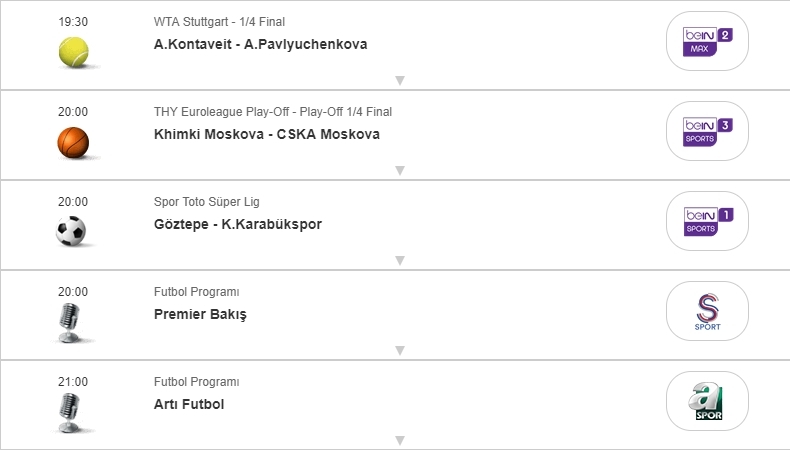Open the Khimki Moskova - CSKA Moskova match
790x450 pixels.
click(267, 134)
